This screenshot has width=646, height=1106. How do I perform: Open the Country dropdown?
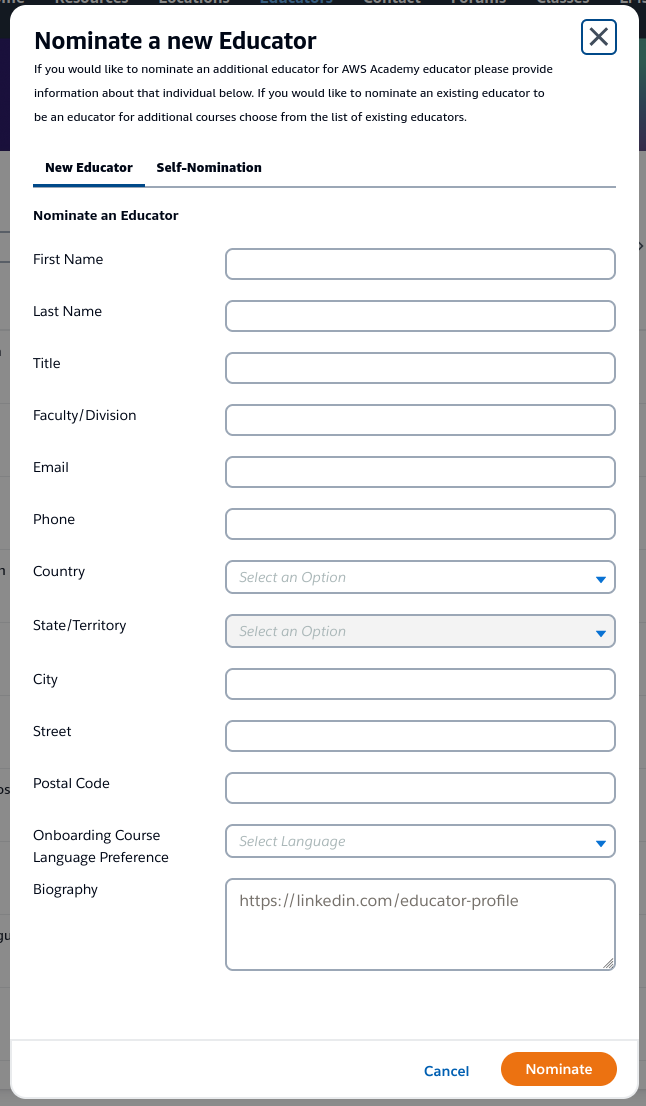click(x=420, y=578)
